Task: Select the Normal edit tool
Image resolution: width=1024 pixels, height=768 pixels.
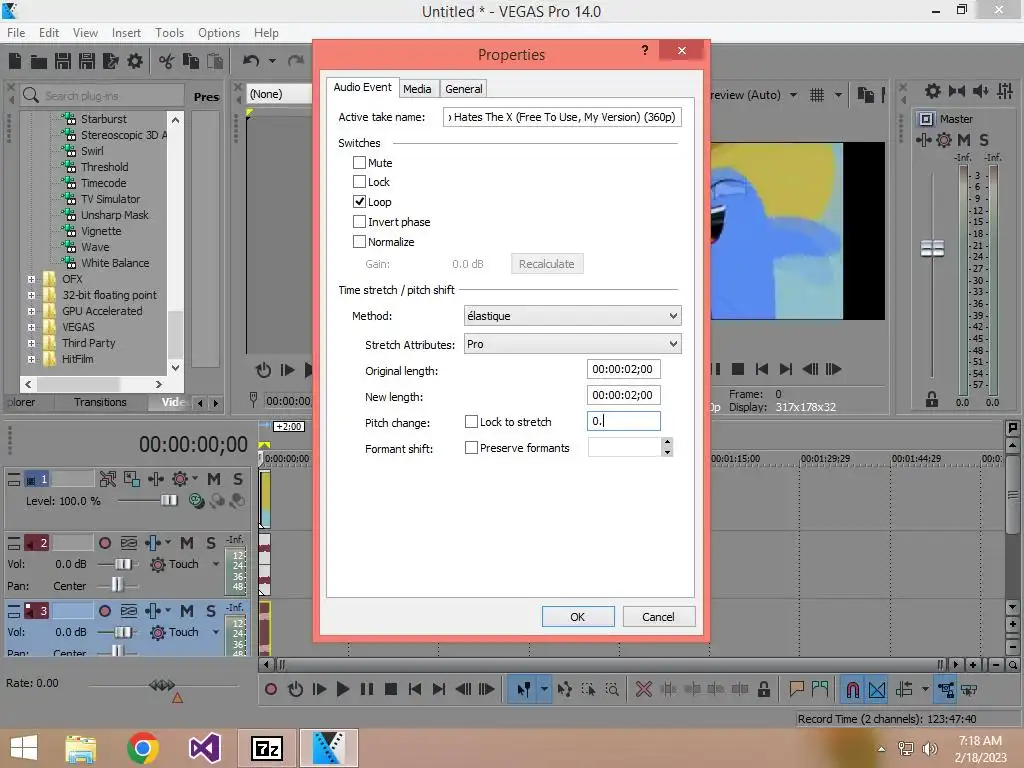Action: tap(523, 689)
